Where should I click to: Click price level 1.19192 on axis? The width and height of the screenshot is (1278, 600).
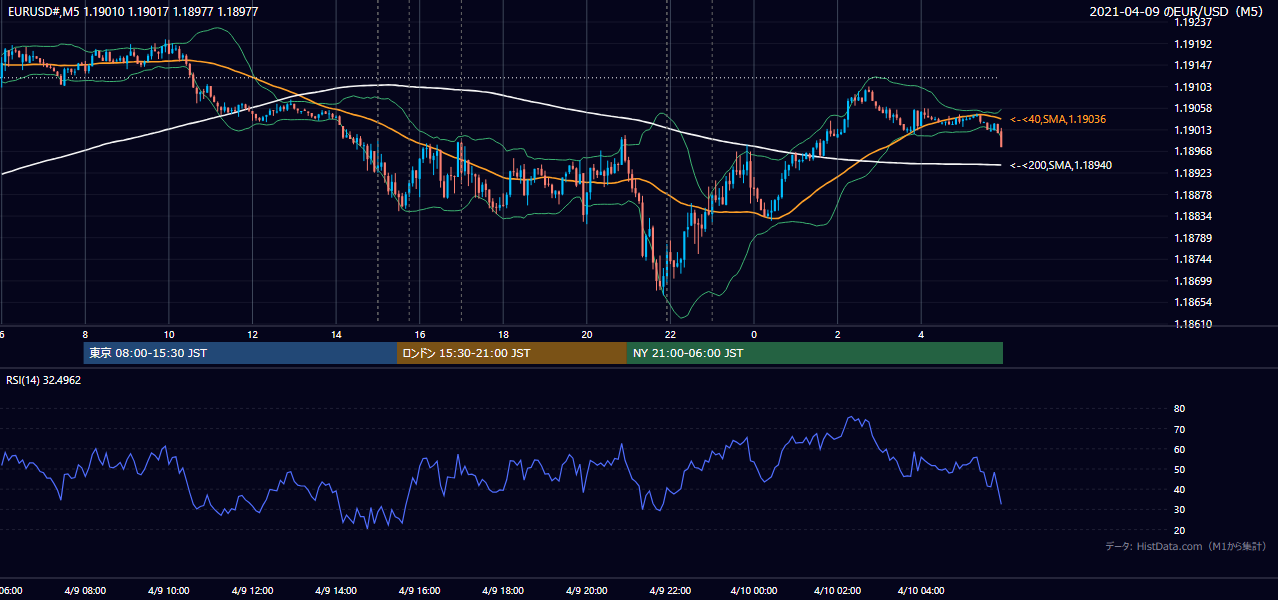pos(1194,44)
